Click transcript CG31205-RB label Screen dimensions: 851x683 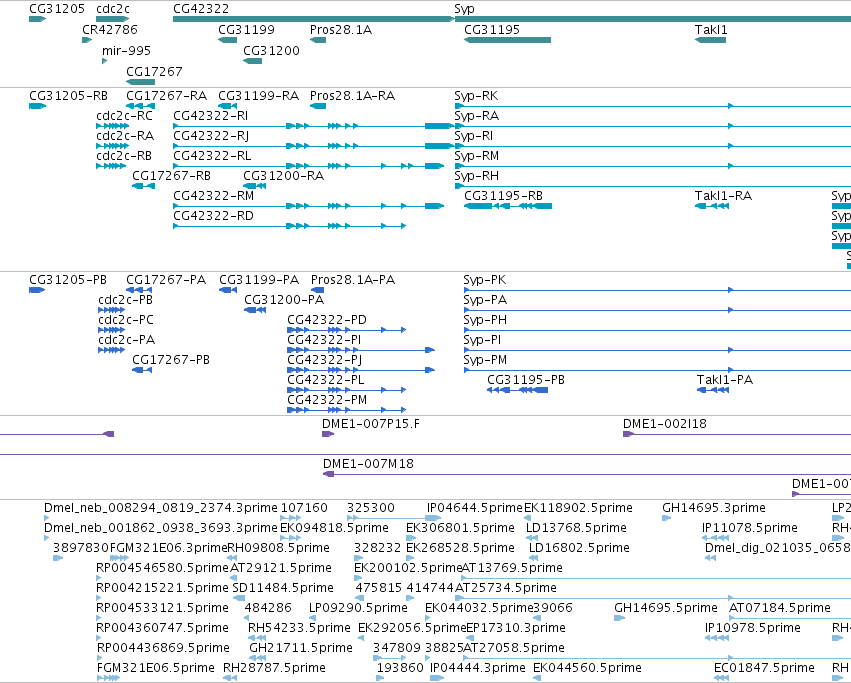pos(68,96)
